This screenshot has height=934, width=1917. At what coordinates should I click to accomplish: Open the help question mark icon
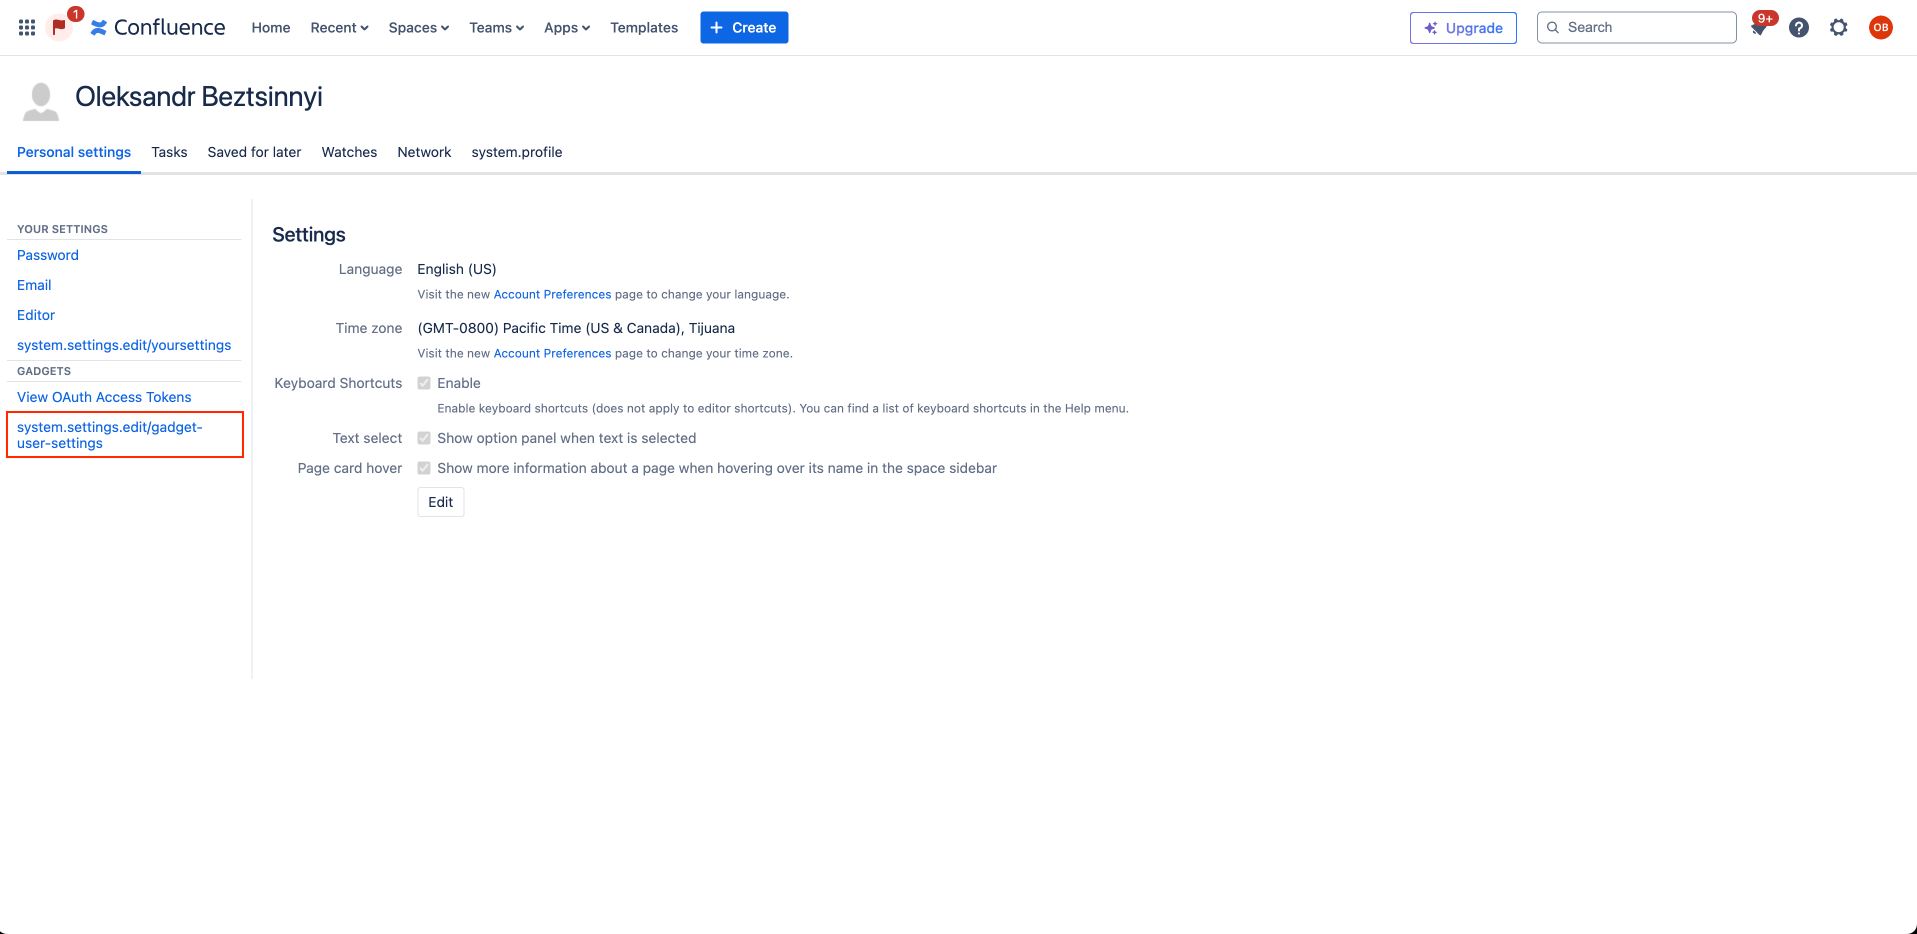coord(1799,27)
